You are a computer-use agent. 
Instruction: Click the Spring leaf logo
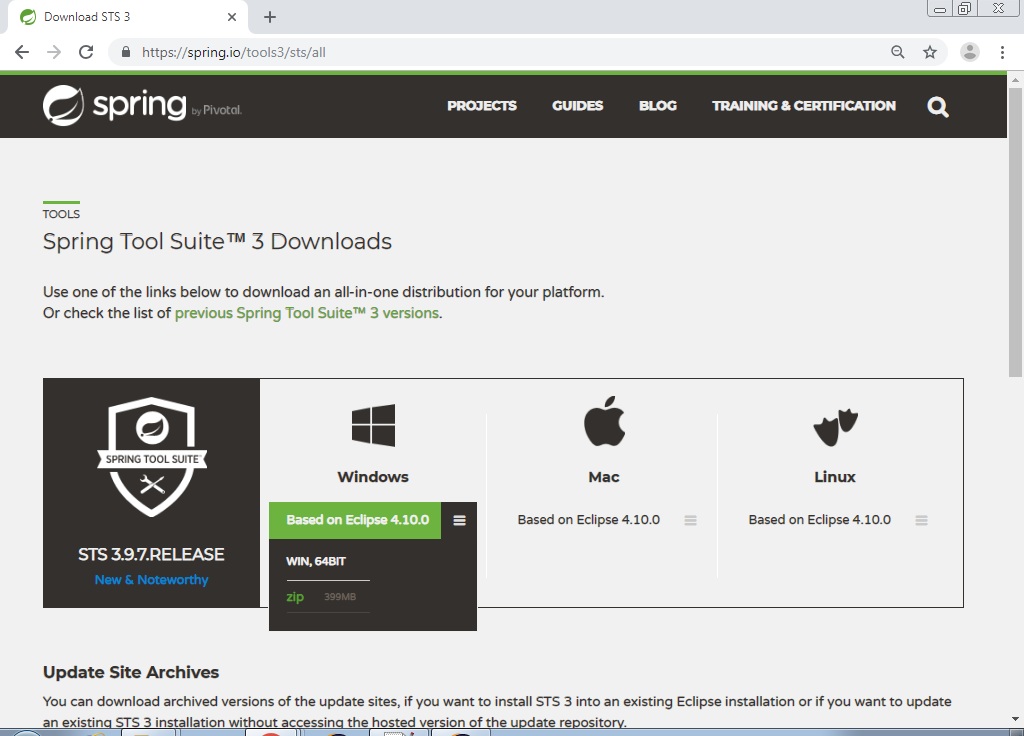point(63,105)
